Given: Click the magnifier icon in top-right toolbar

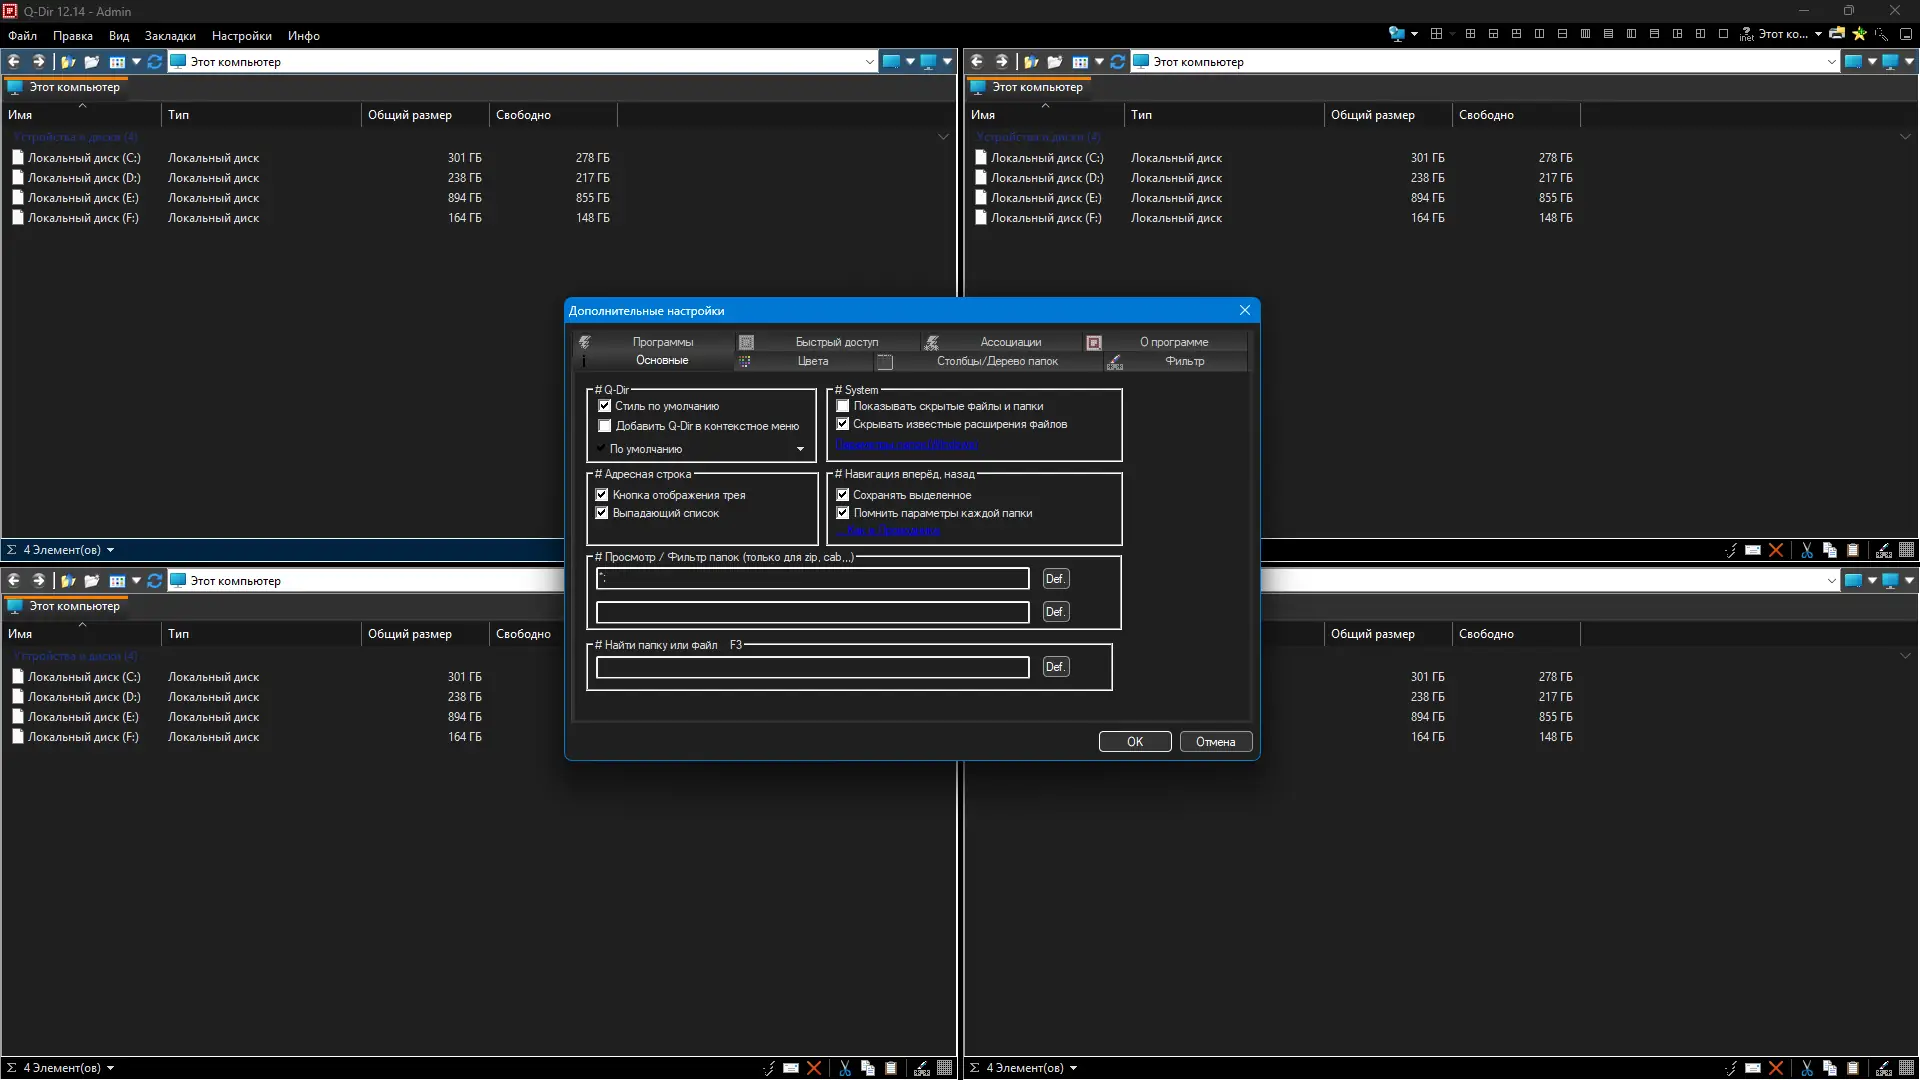Looking at the screenshot, I should click(1882, 34).
